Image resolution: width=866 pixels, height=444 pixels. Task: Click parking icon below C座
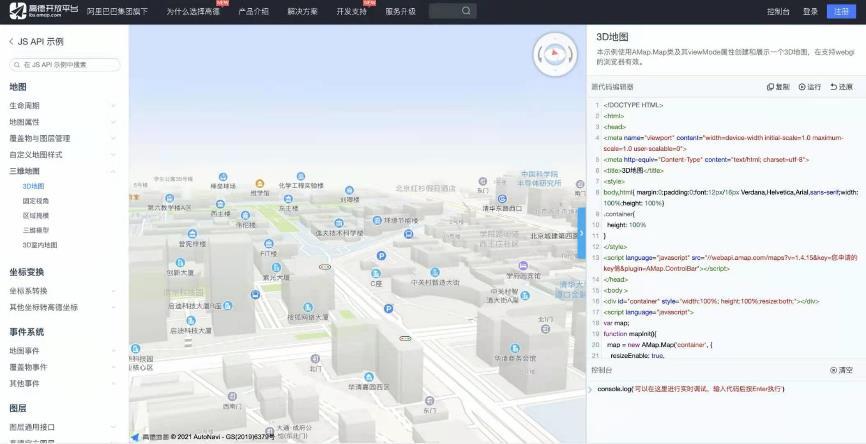[389, 309]
